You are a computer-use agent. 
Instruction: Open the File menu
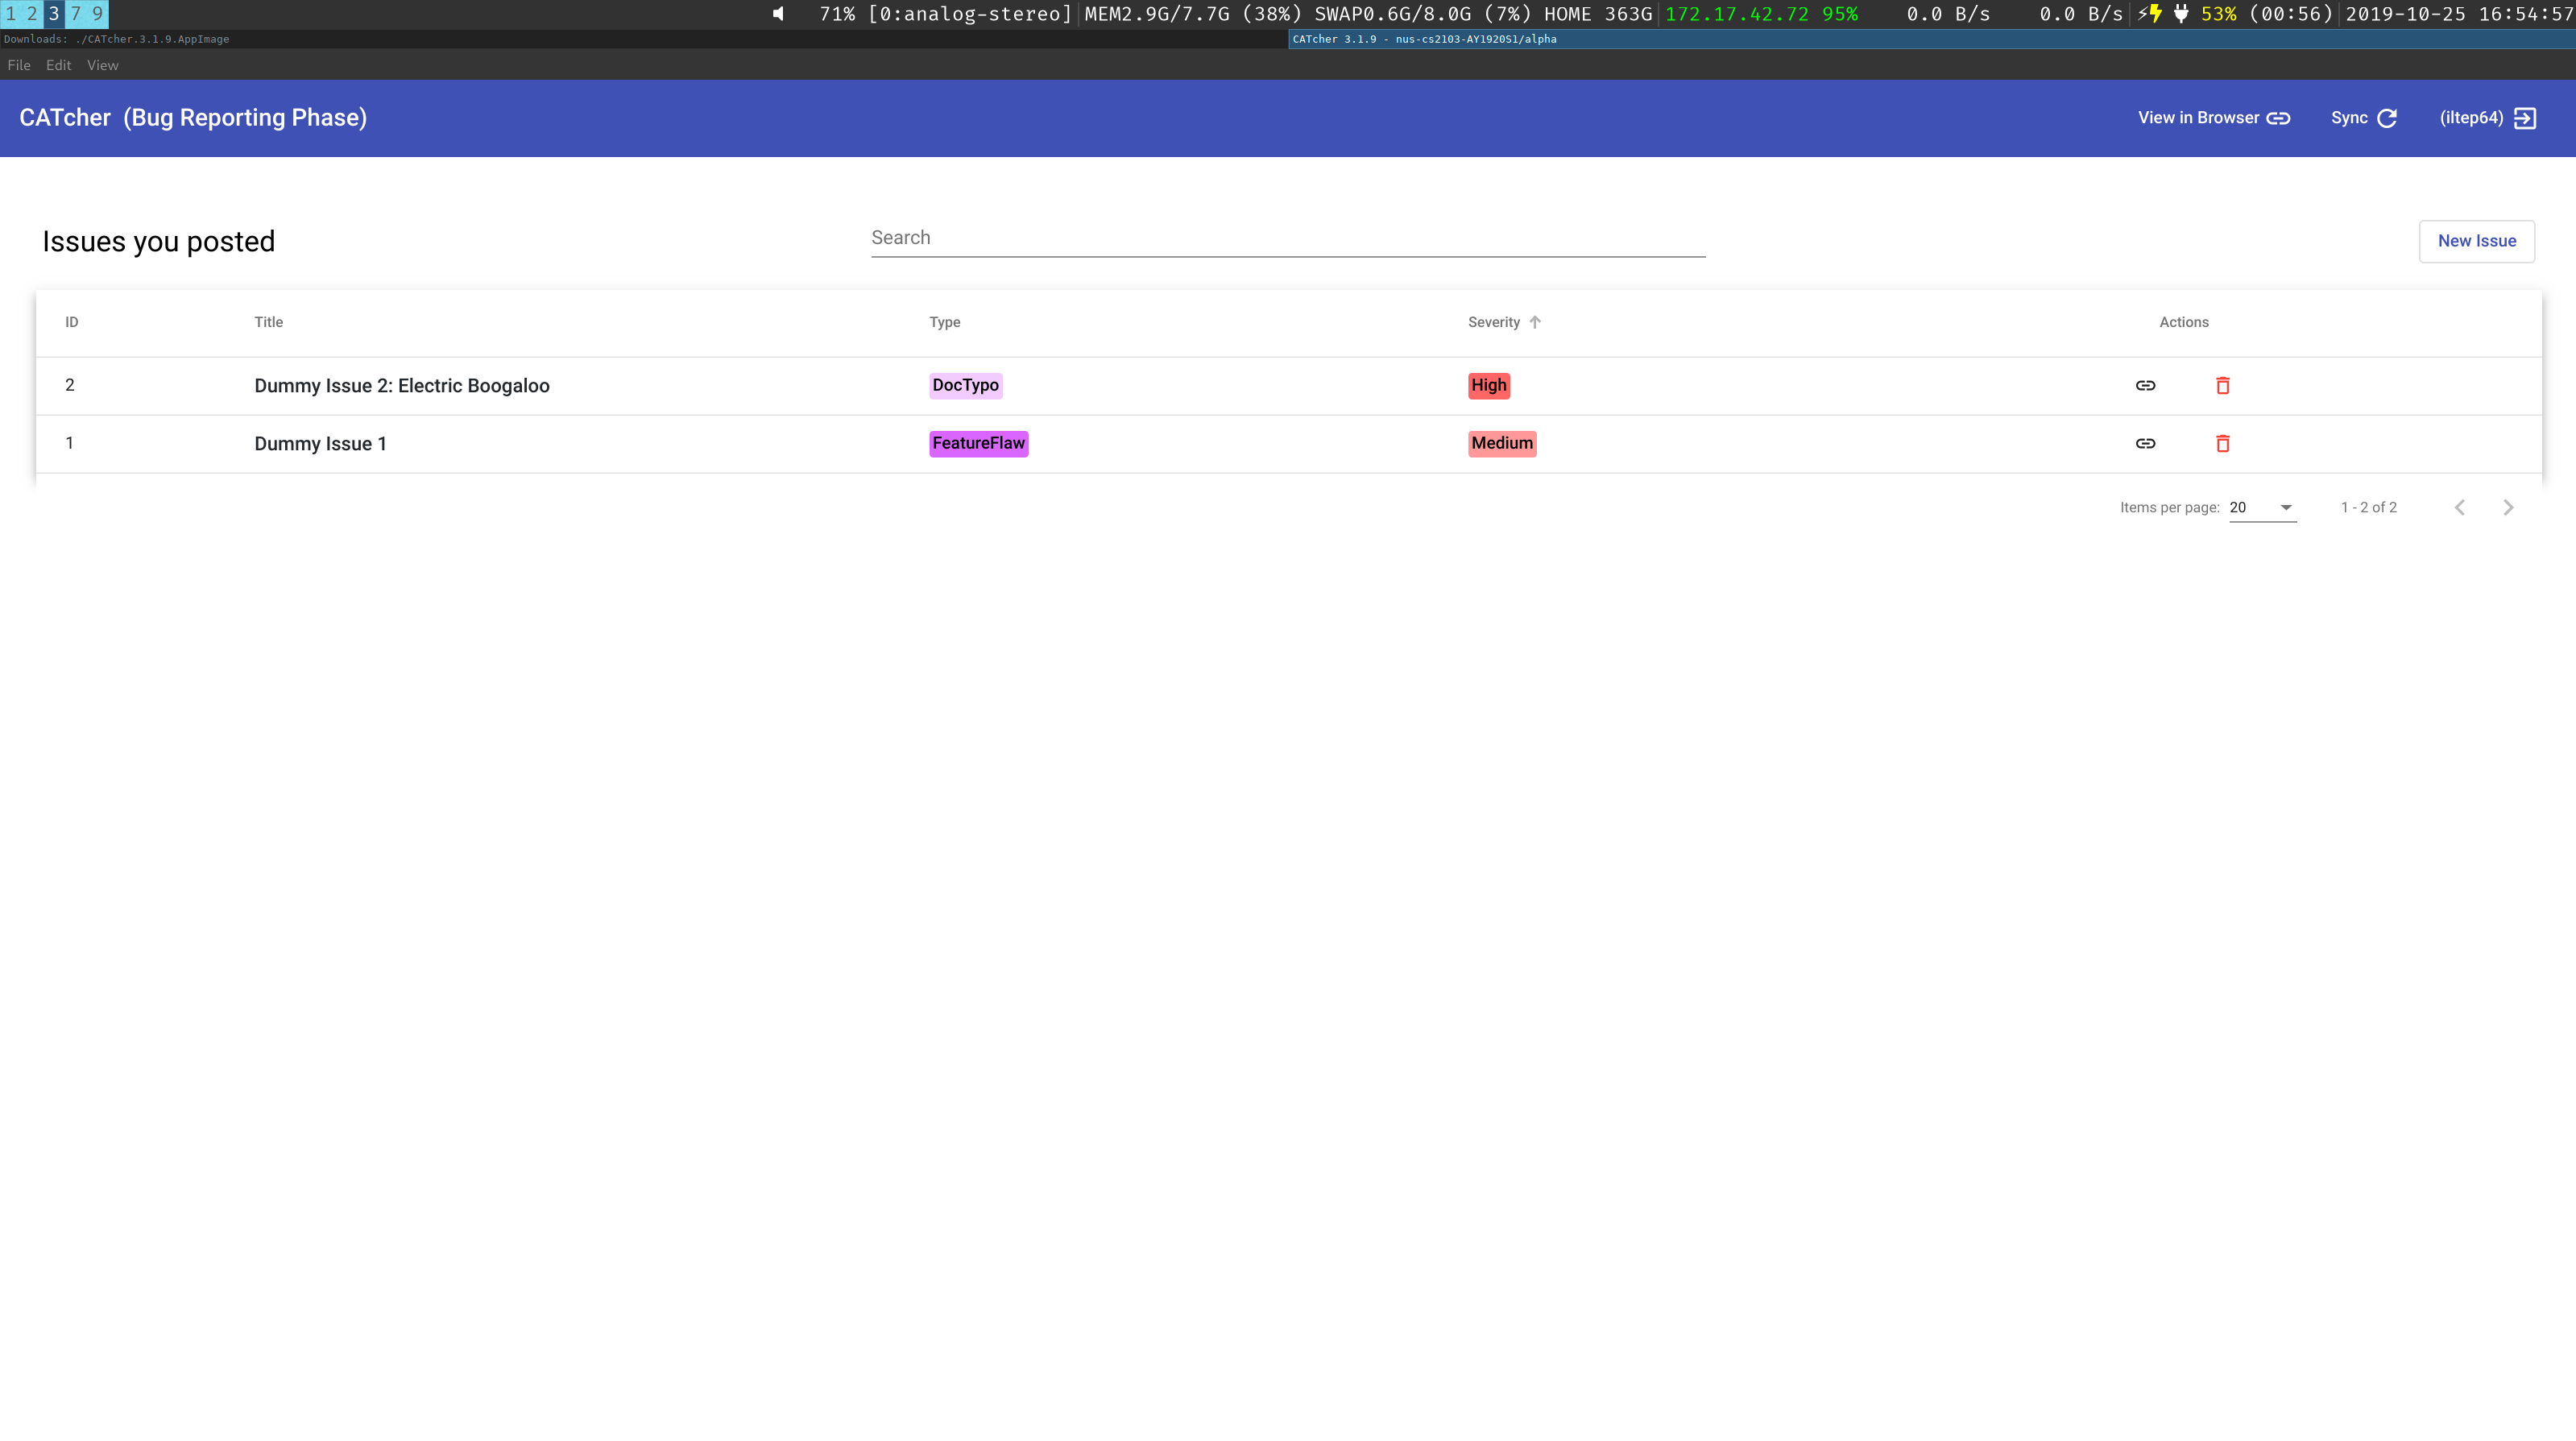pos(19,65)
